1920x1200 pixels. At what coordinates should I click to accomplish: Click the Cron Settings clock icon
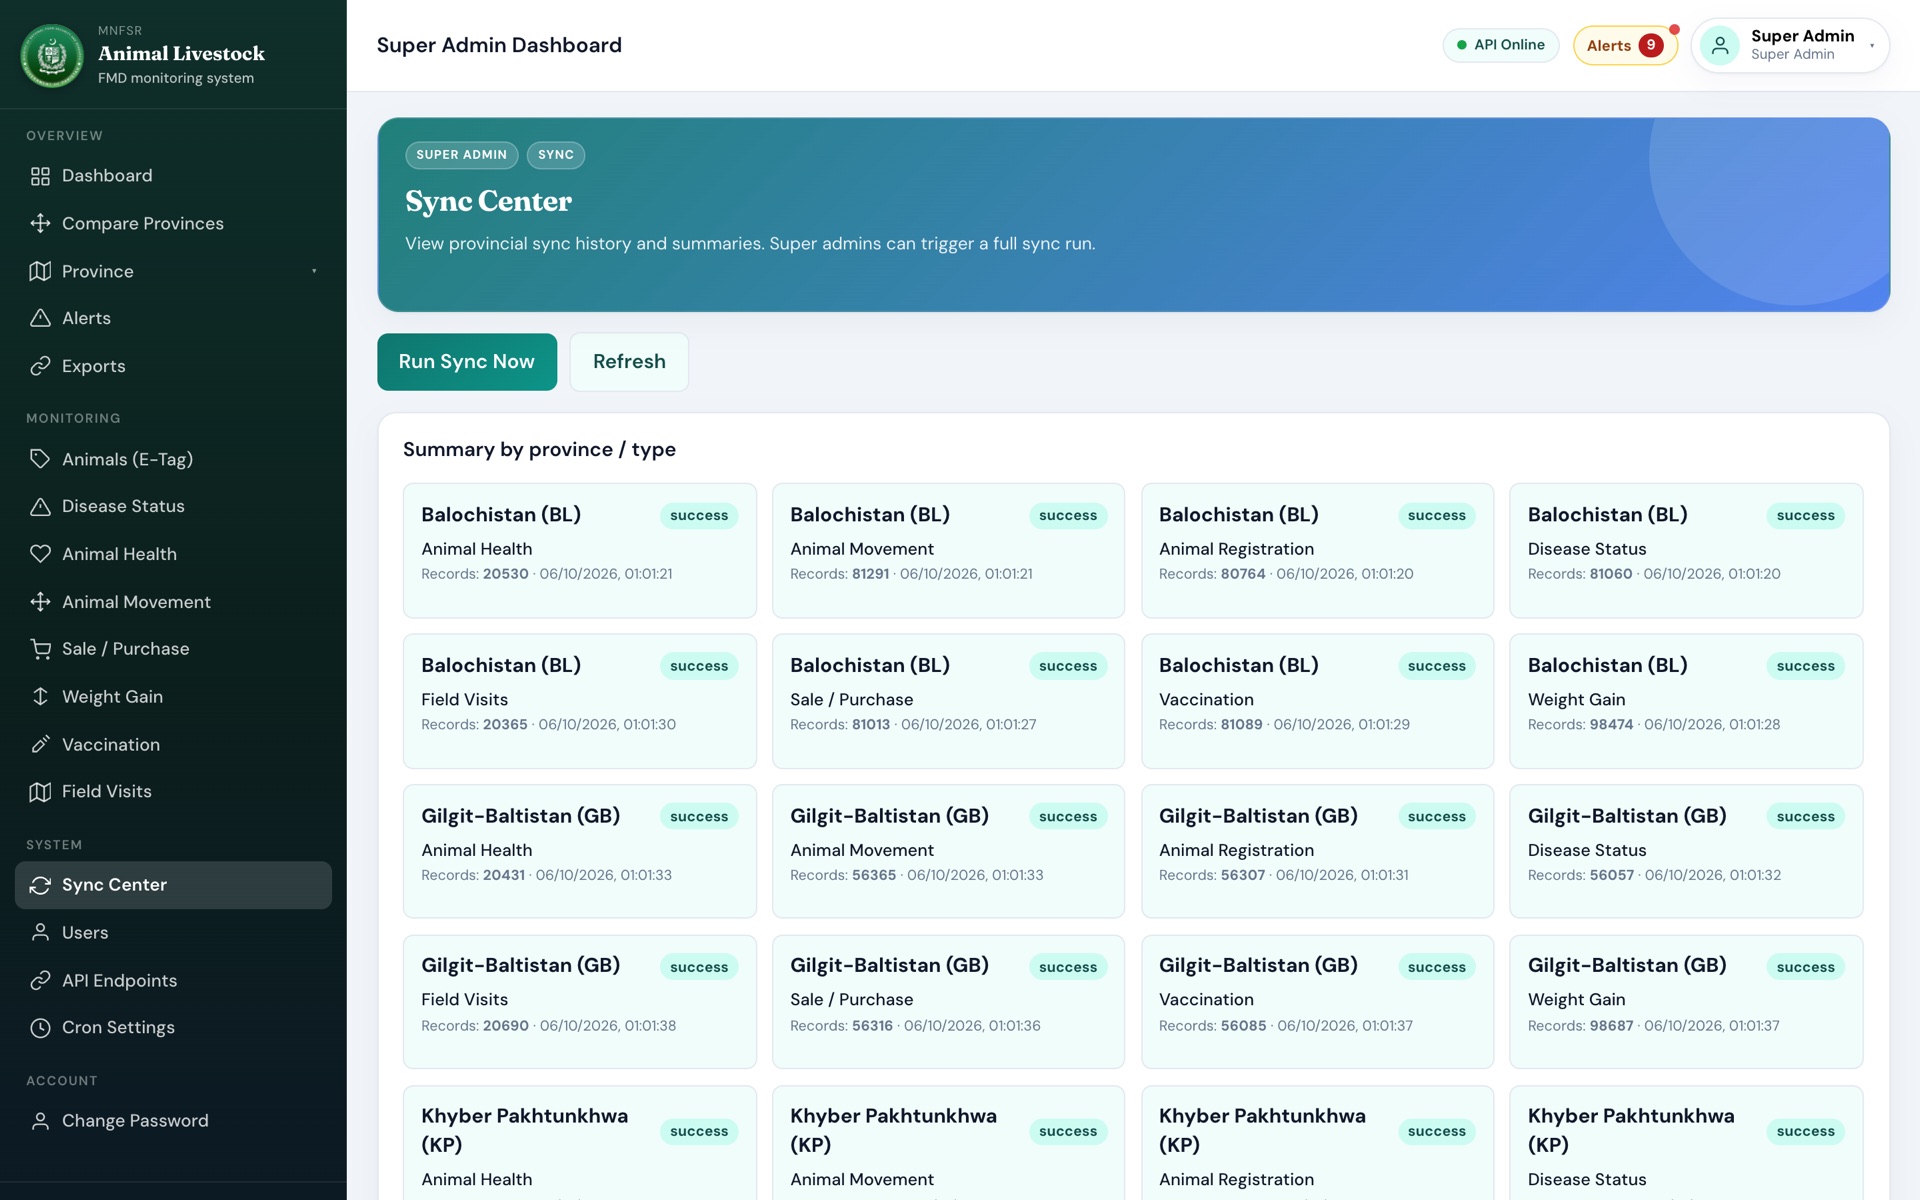point(40,1028)
